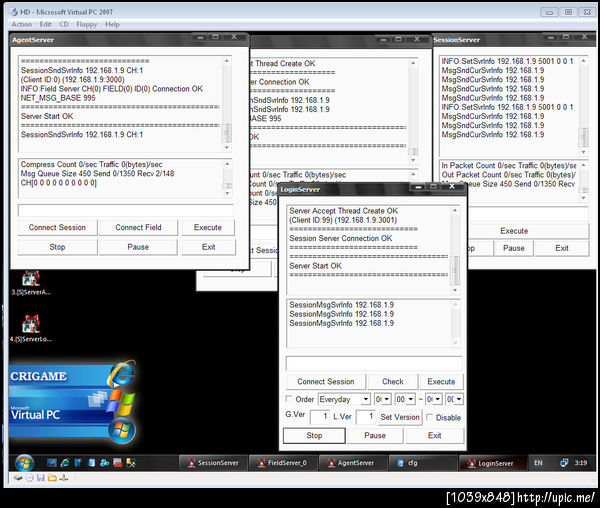Click the Vista orb on the Virtual PC banner
The image size is (600, 508).
[x=122, y=430]
